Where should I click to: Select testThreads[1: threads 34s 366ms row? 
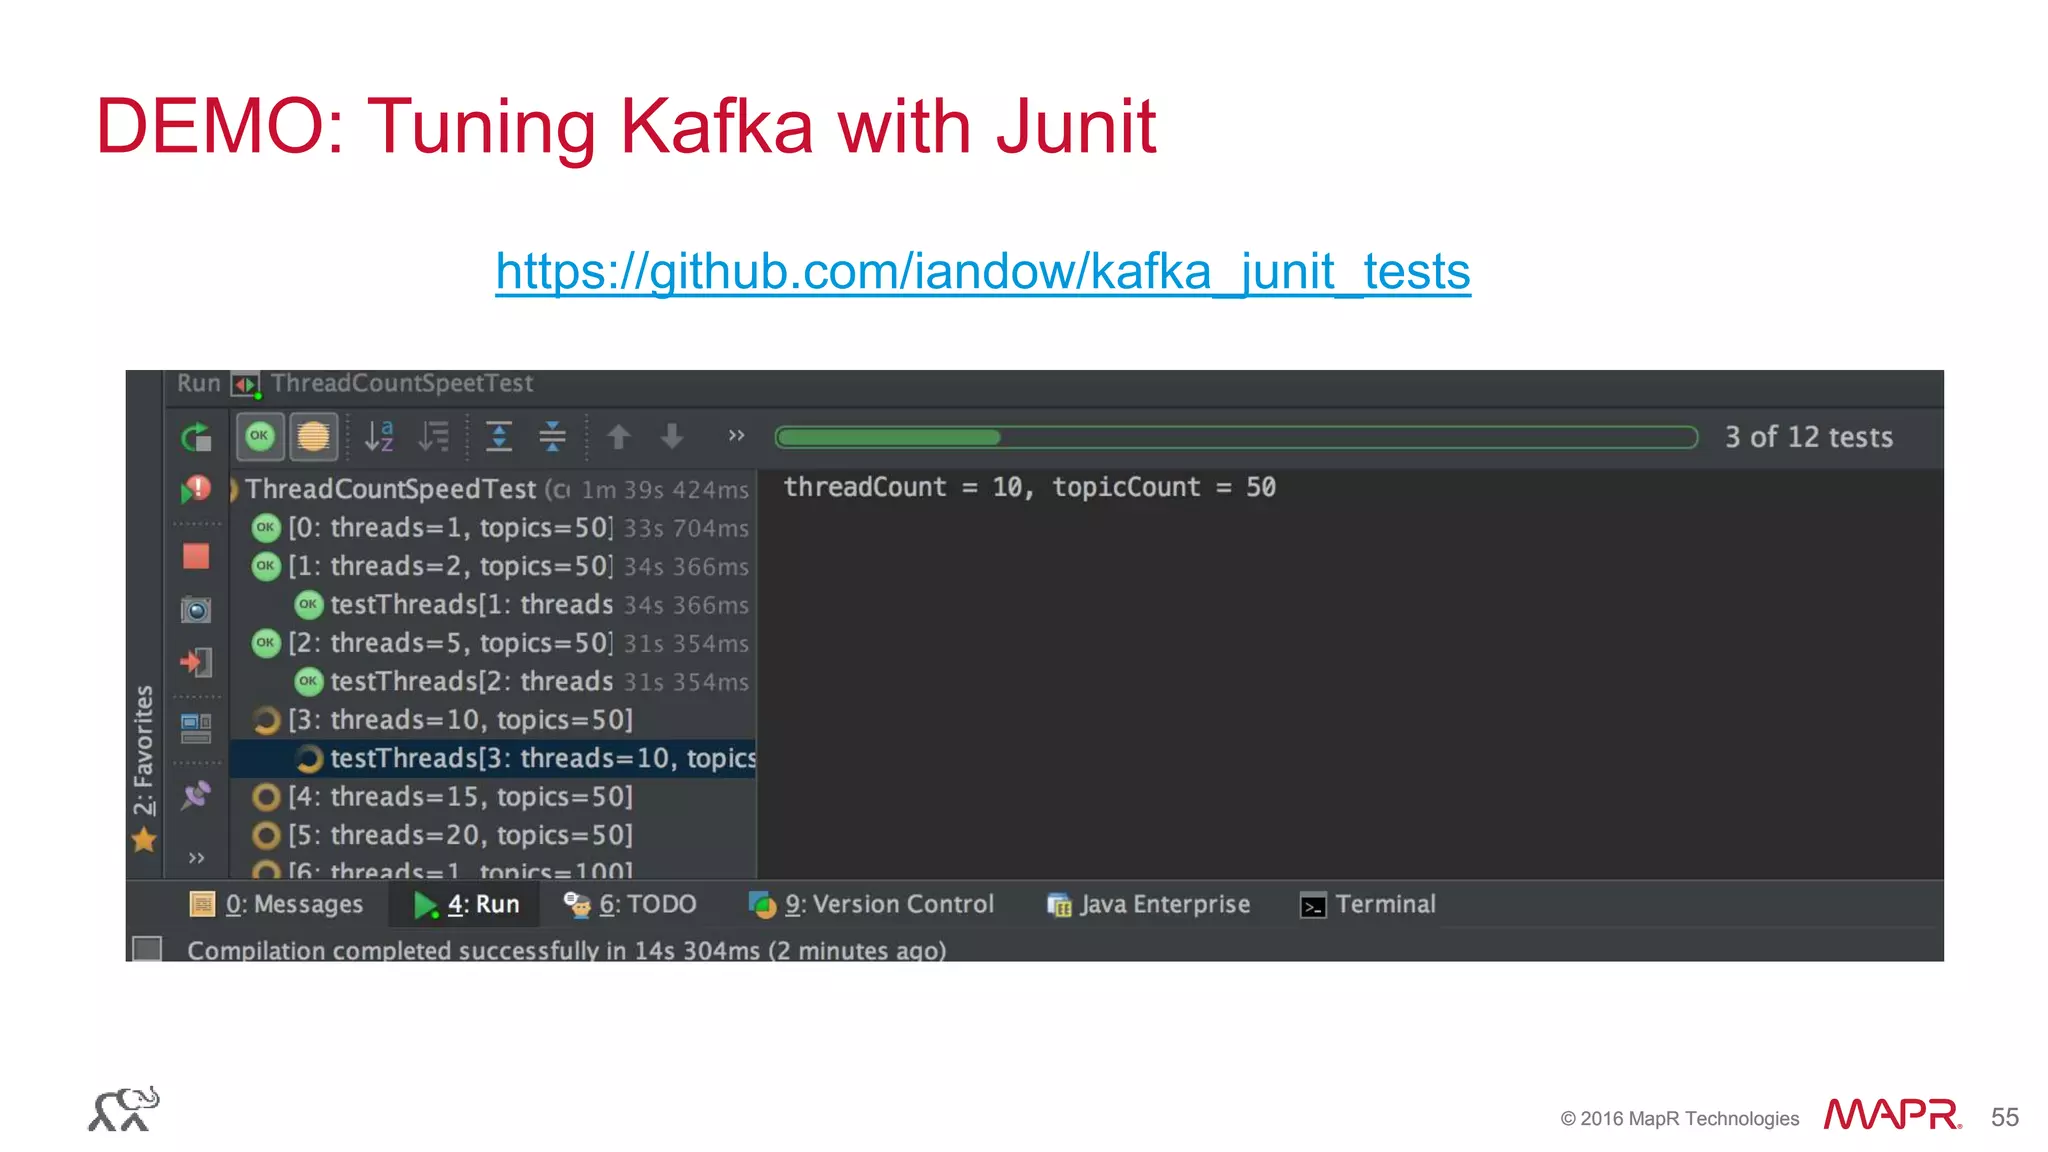pos(492,604)
